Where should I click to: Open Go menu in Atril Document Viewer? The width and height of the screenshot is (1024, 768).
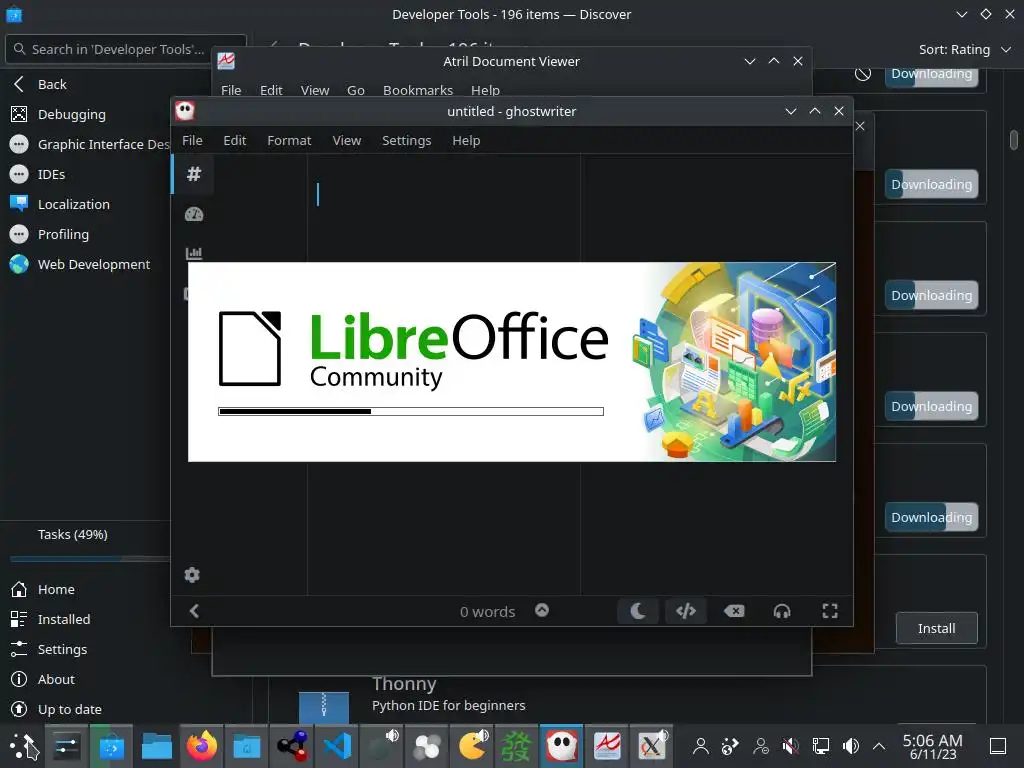pos(356,90)
